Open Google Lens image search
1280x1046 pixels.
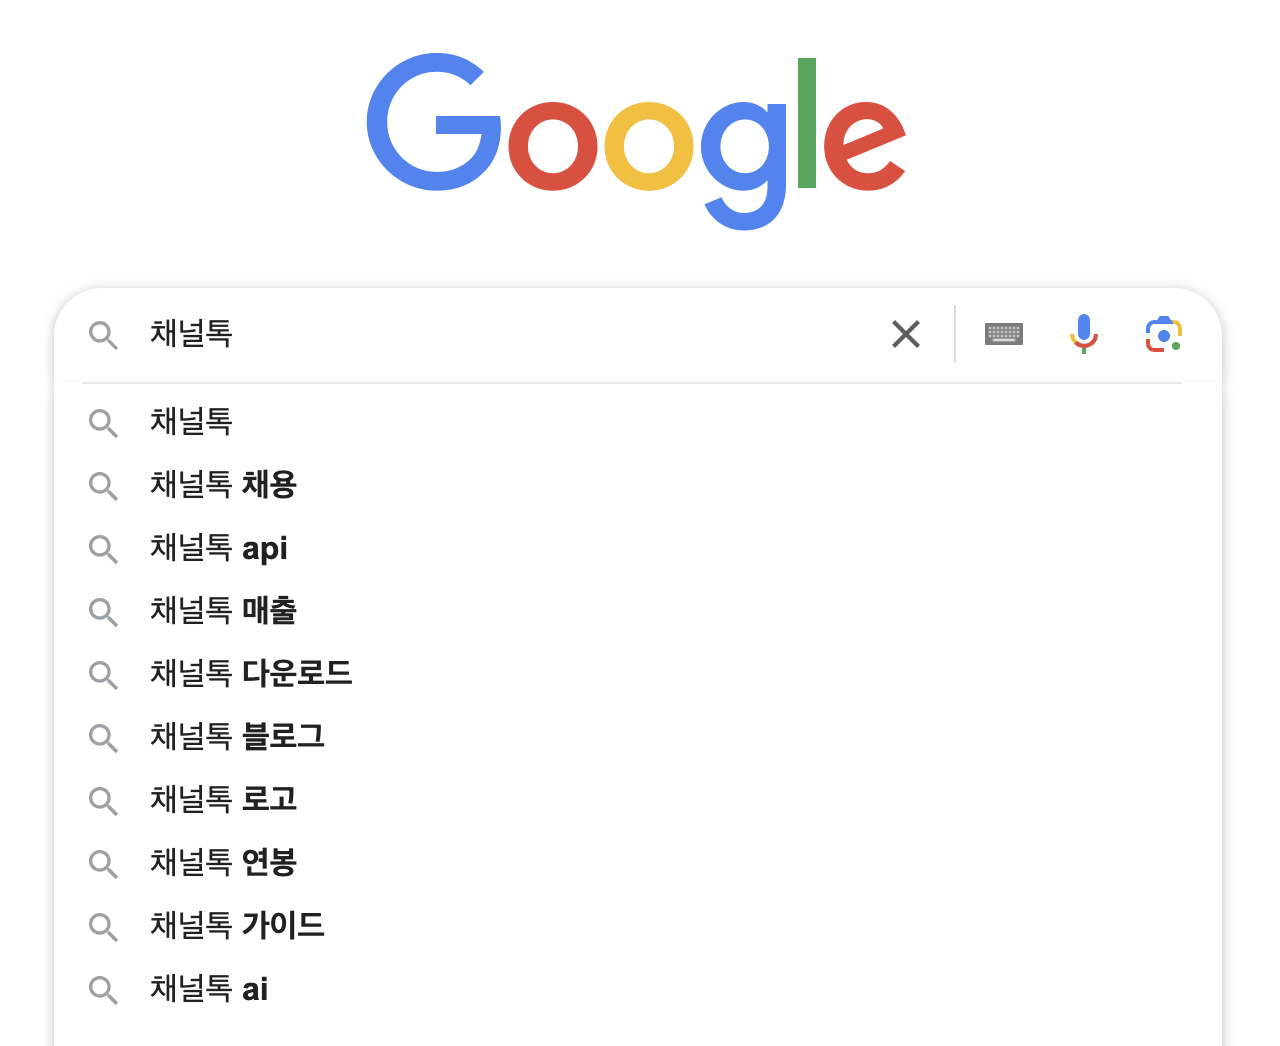tap(1163, 334)
